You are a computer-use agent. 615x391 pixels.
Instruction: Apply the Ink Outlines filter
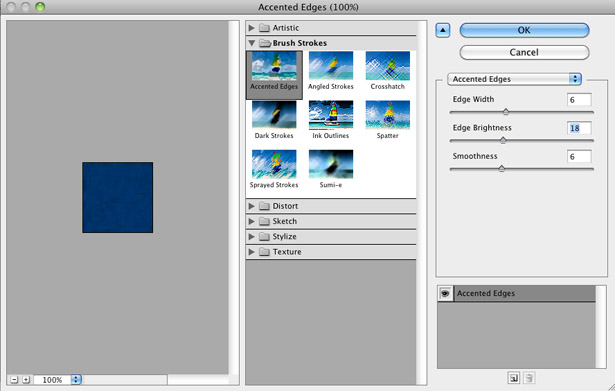[331, 120]
